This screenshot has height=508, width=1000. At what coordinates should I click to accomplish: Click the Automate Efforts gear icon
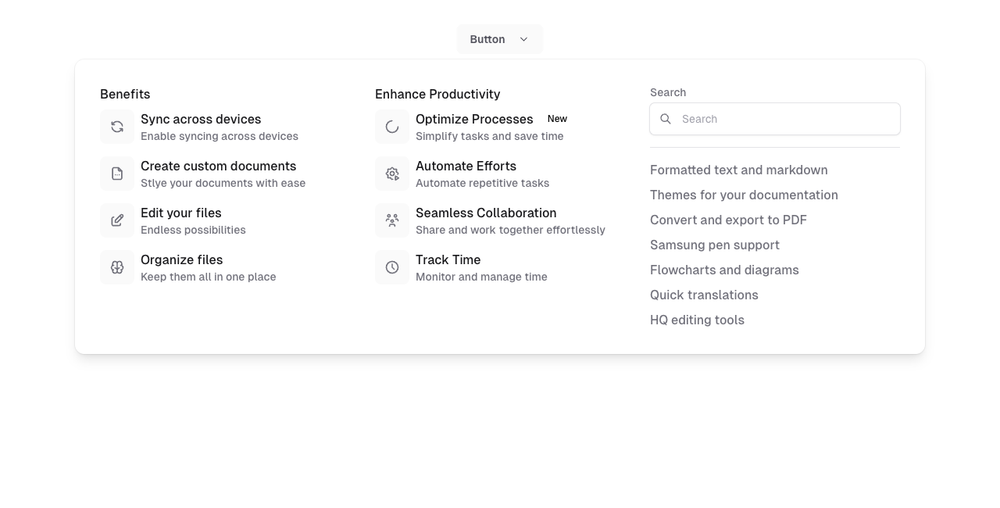(392, 174)
